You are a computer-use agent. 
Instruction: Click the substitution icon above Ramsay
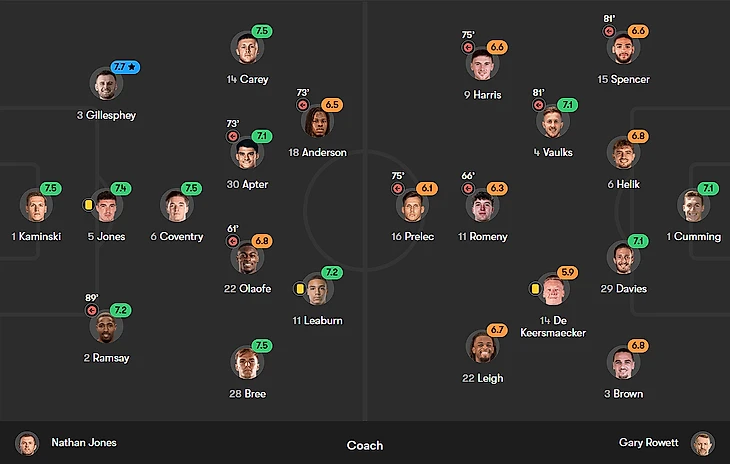(93, 310)
